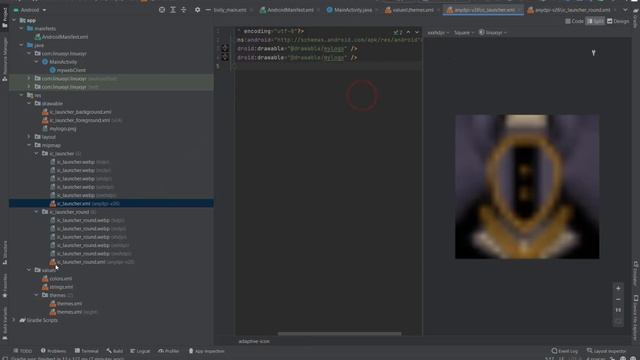Image resolution: width=640 pixels, height=360 pixels.
Task: Select AndroidManifest.xml in the project tree
Action: tap(64, 37)
